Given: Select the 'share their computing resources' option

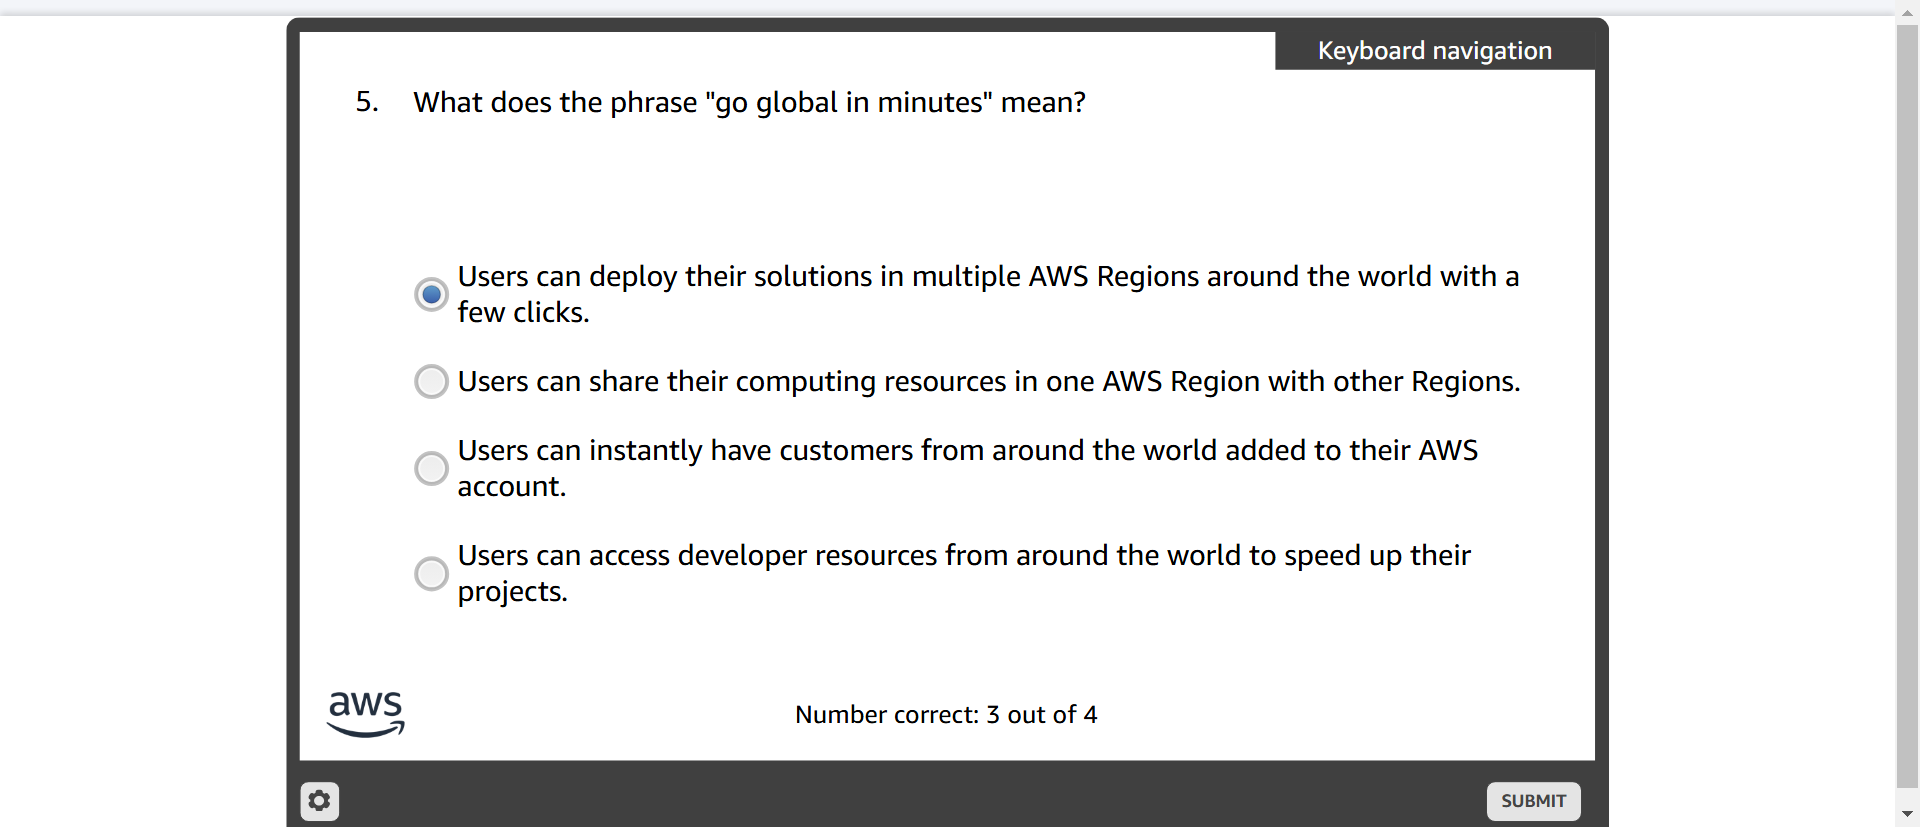Looking at the screenshot, I should 431,381.
